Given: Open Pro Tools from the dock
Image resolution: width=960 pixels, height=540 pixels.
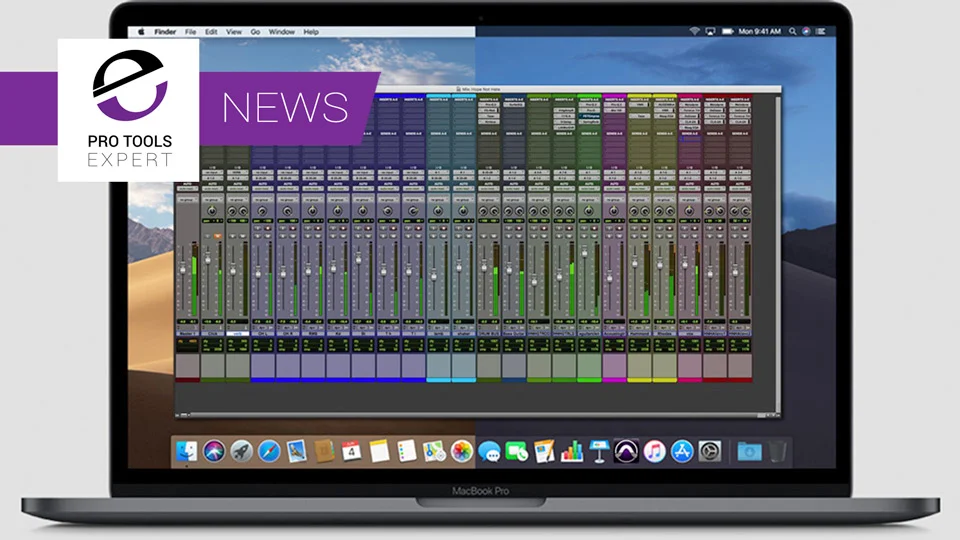Looking at the screenshot, I should [626, 452].
